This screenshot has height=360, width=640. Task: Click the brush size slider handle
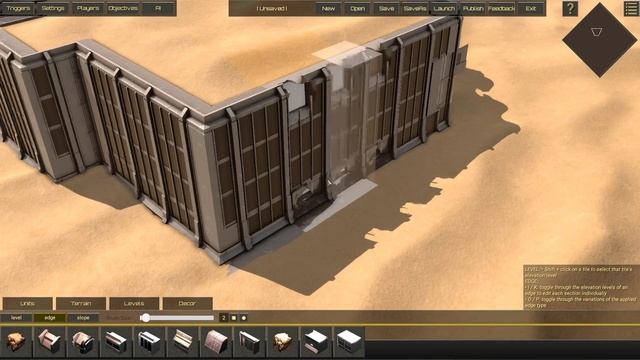click(145, 318)
